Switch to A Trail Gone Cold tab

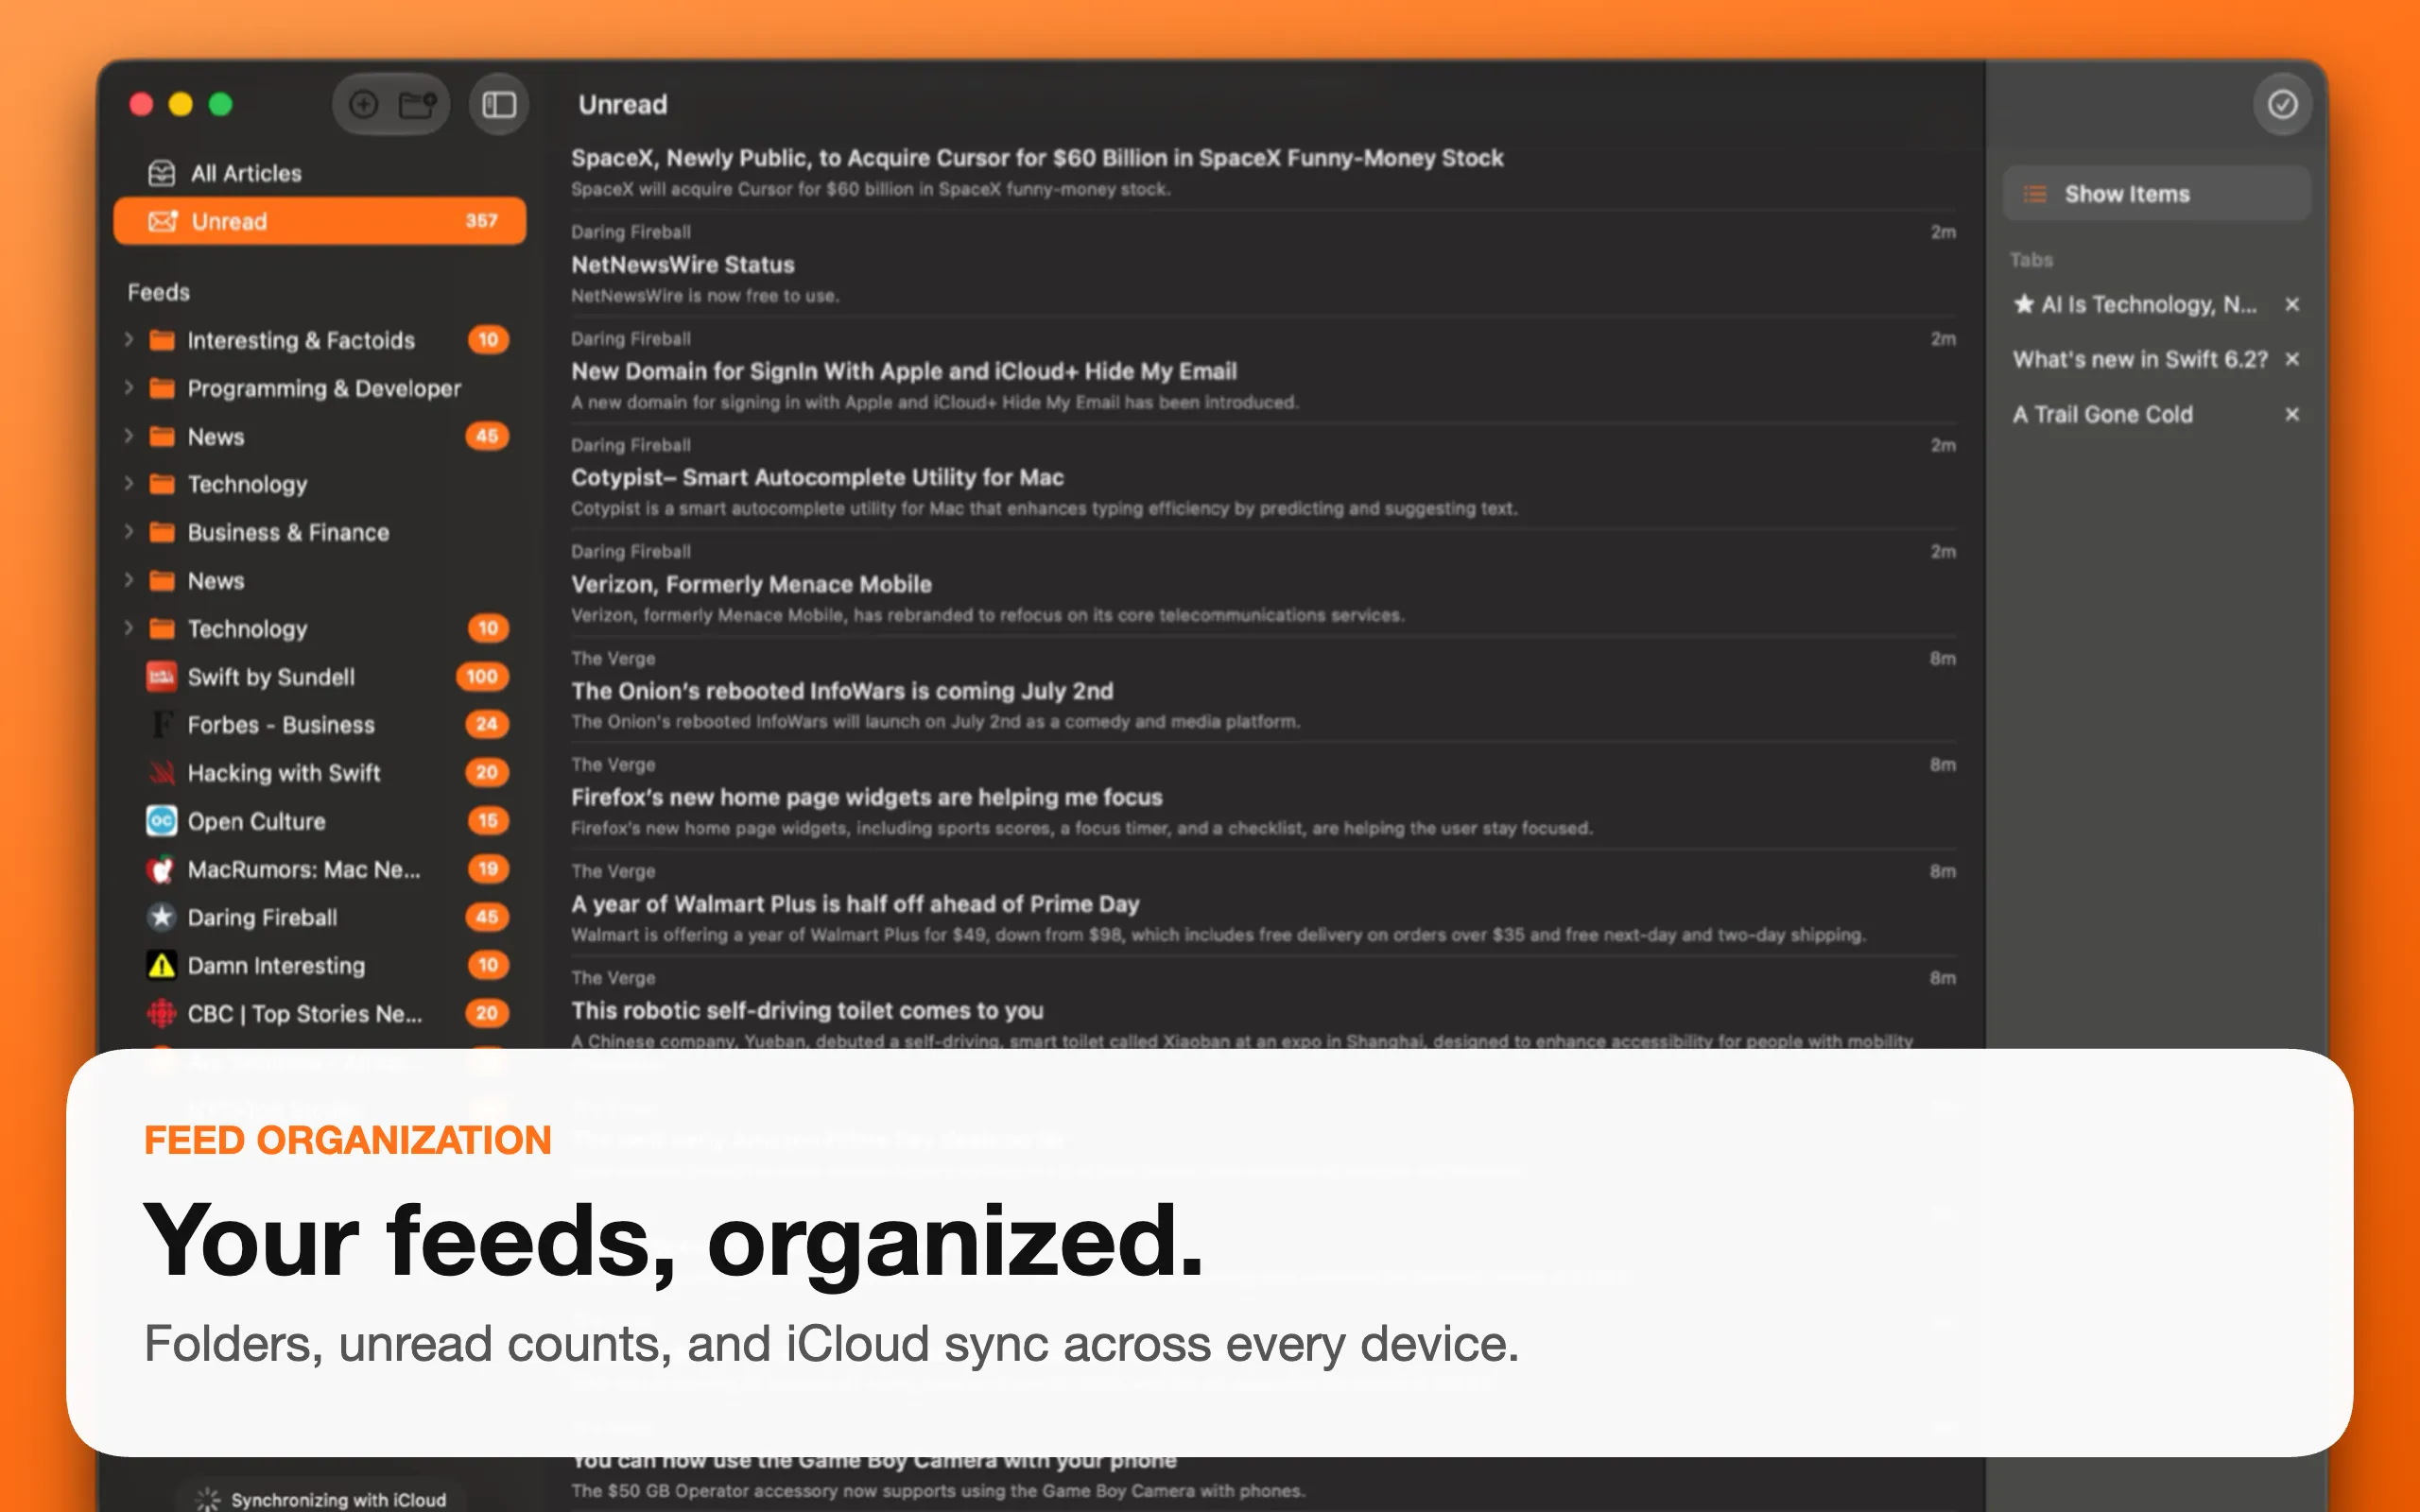[2103, 414]
